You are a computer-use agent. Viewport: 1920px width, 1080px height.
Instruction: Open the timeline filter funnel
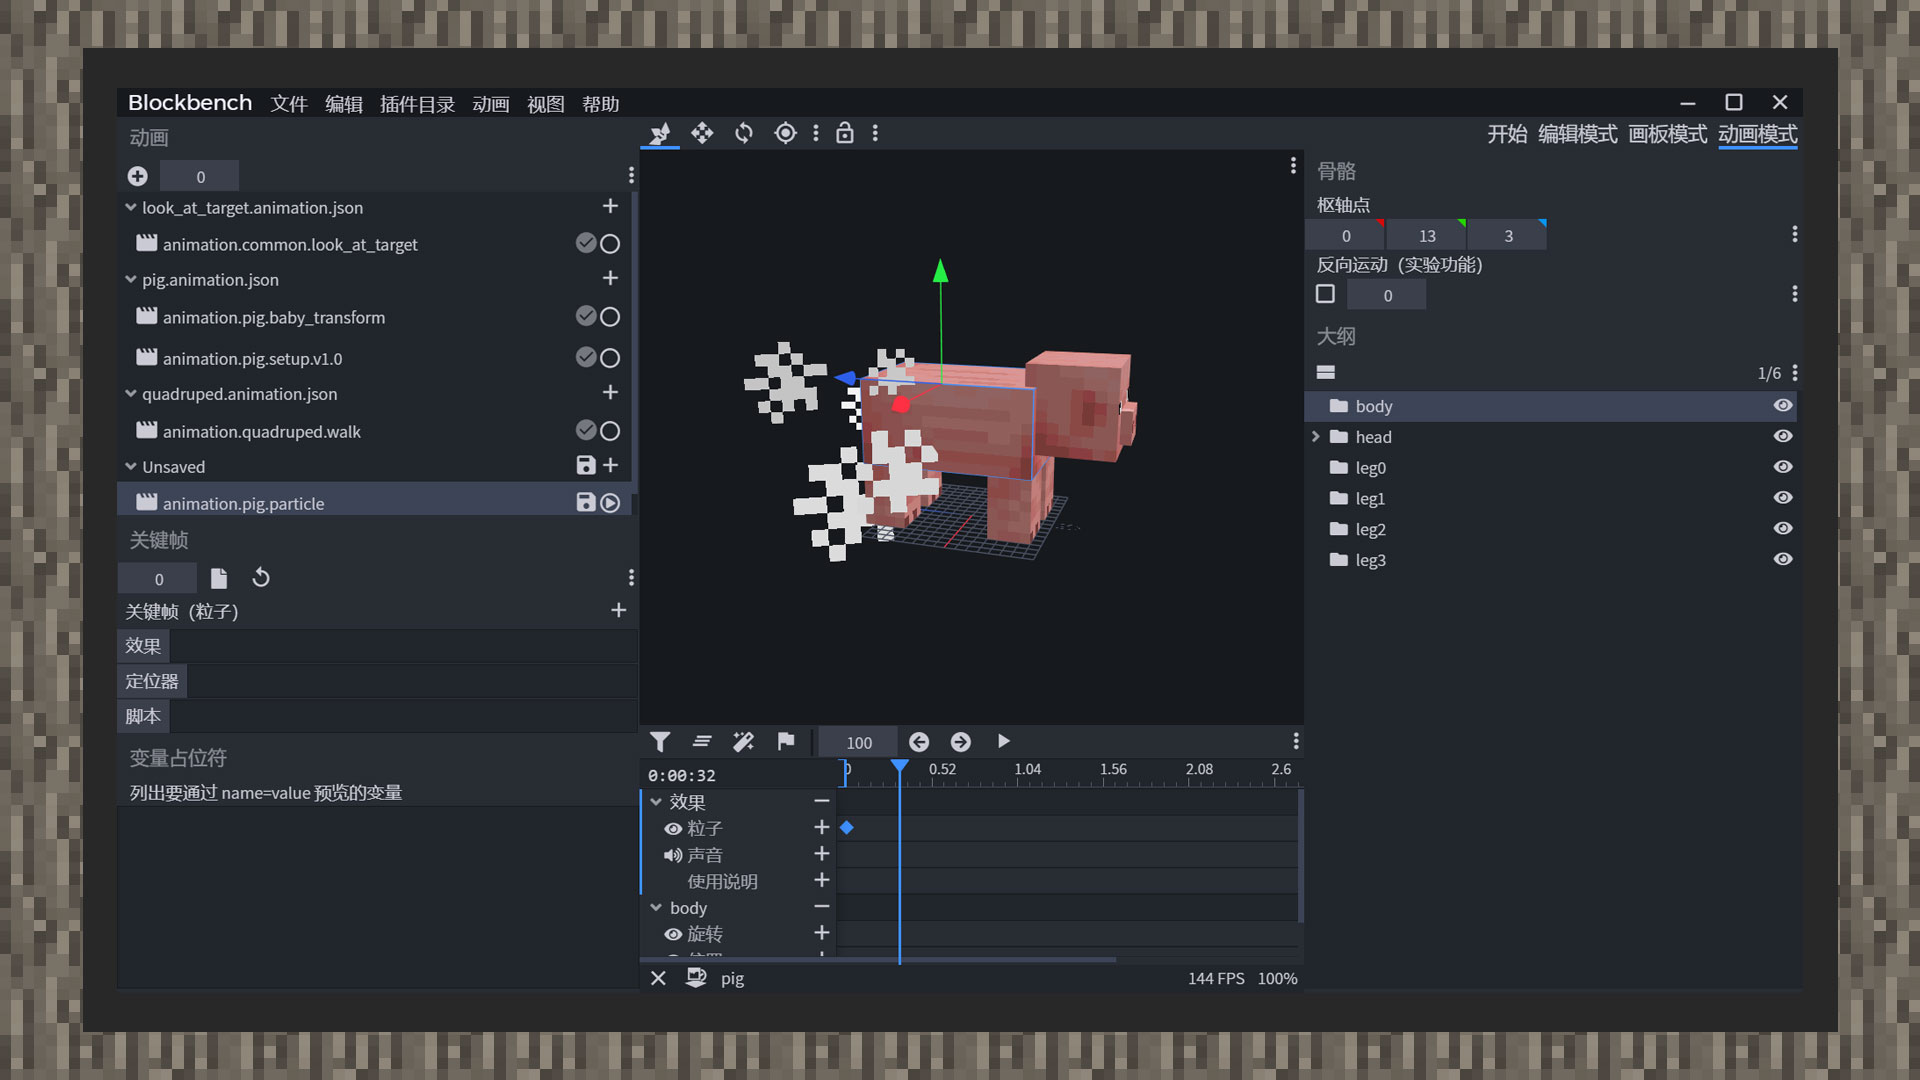[x=660, y=741]
